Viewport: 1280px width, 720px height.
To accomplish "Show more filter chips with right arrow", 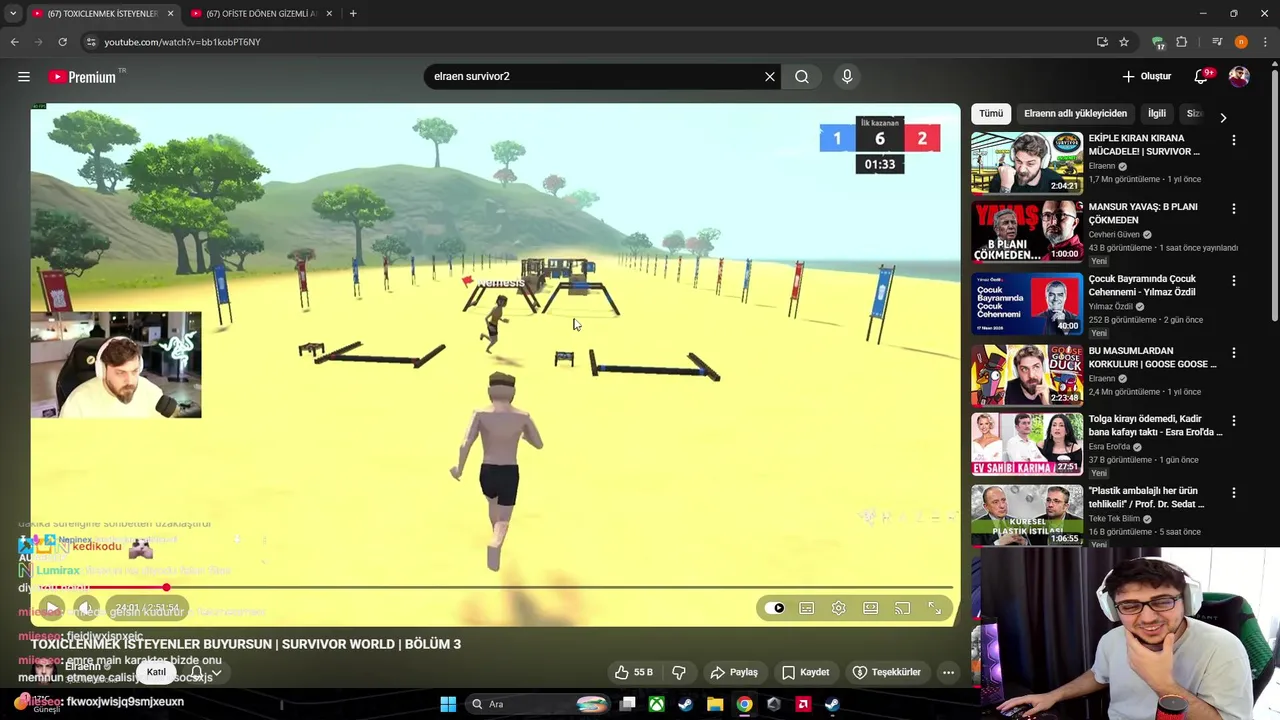I will click(1223, 117).
